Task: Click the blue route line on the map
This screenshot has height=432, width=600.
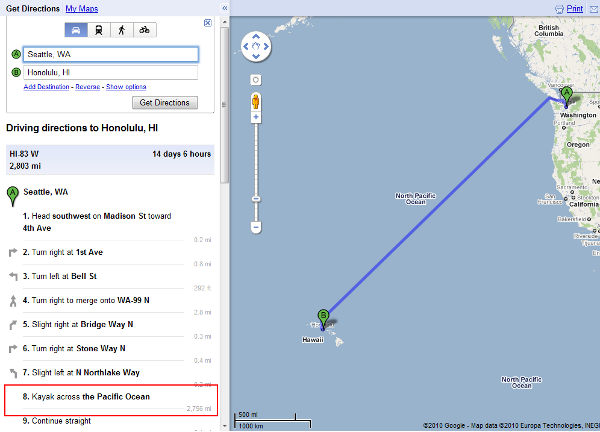Action: tap(440, 206)
